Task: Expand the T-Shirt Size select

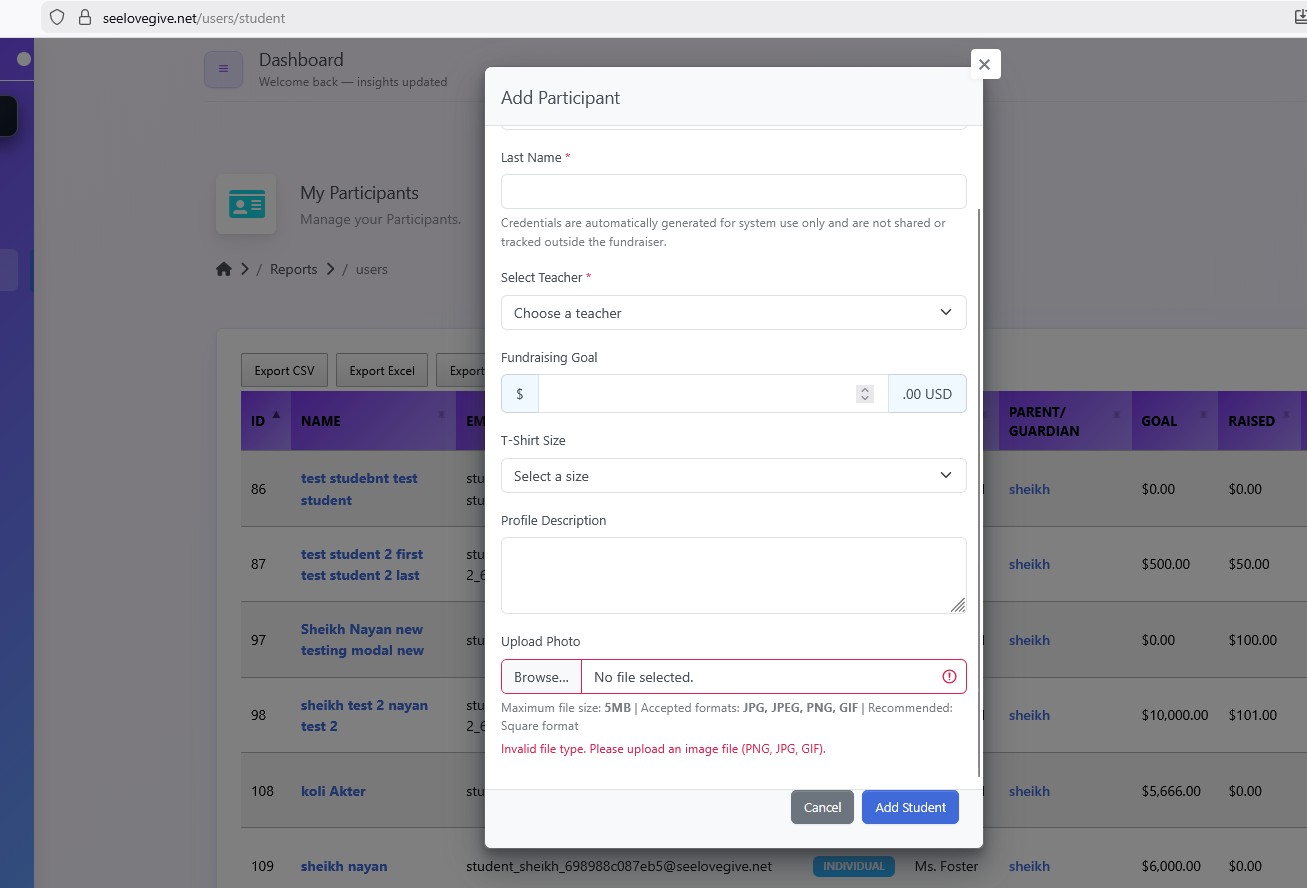Action: (x=733, y=476)
